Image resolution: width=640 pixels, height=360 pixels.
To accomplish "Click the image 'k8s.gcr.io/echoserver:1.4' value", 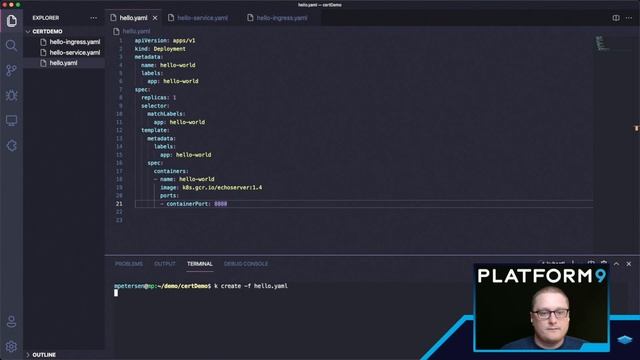I will tap(222, 187).
